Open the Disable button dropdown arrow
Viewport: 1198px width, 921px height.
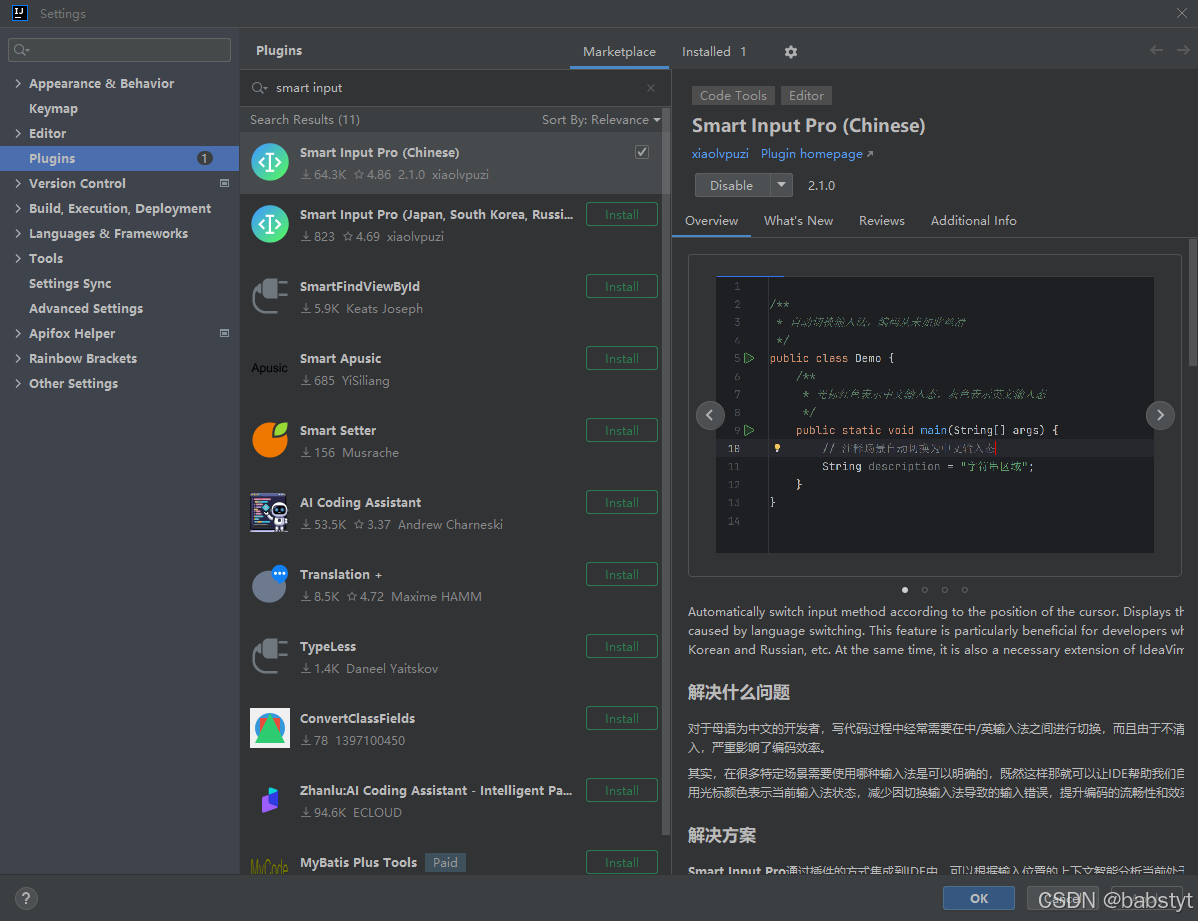781,185
